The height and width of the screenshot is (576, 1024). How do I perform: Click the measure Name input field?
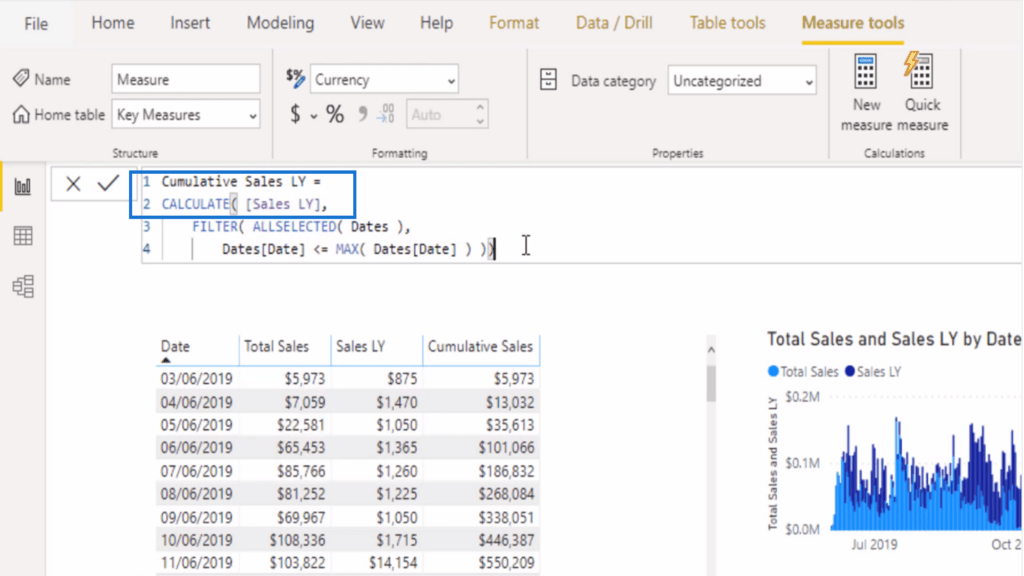186,80
